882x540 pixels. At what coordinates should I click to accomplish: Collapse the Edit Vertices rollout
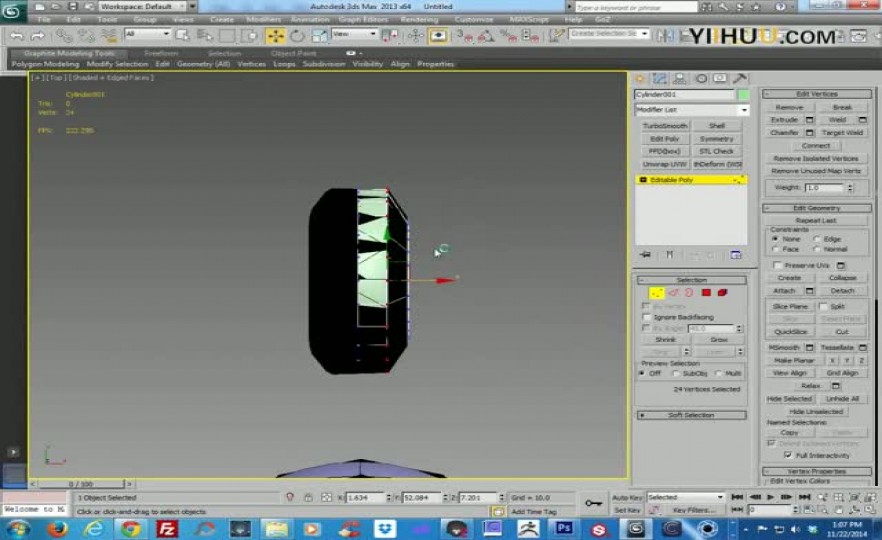[x=817, y=94]
